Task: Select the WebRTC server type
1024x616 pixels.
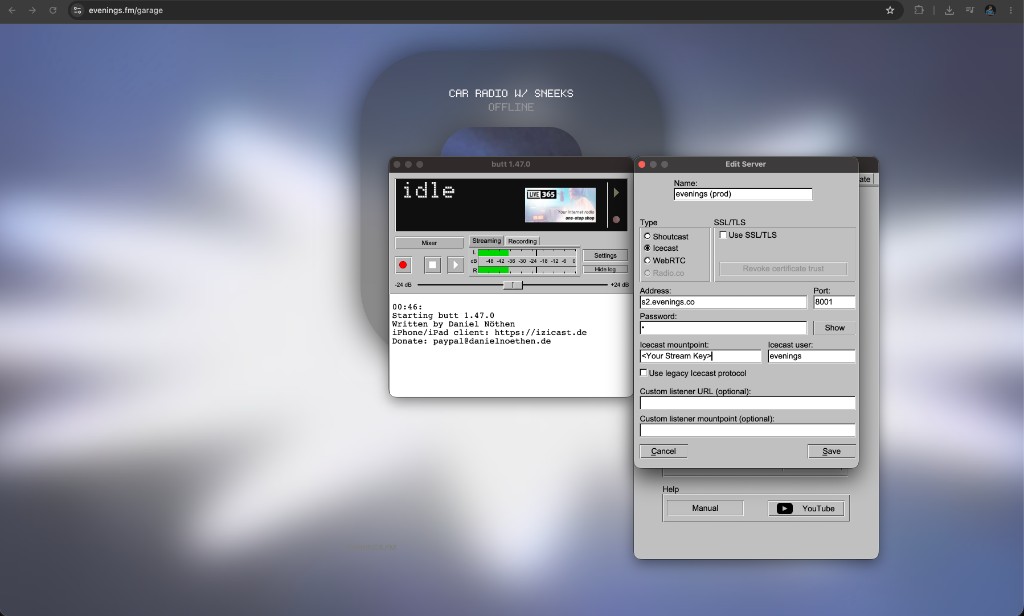Action: pos(665,260)
